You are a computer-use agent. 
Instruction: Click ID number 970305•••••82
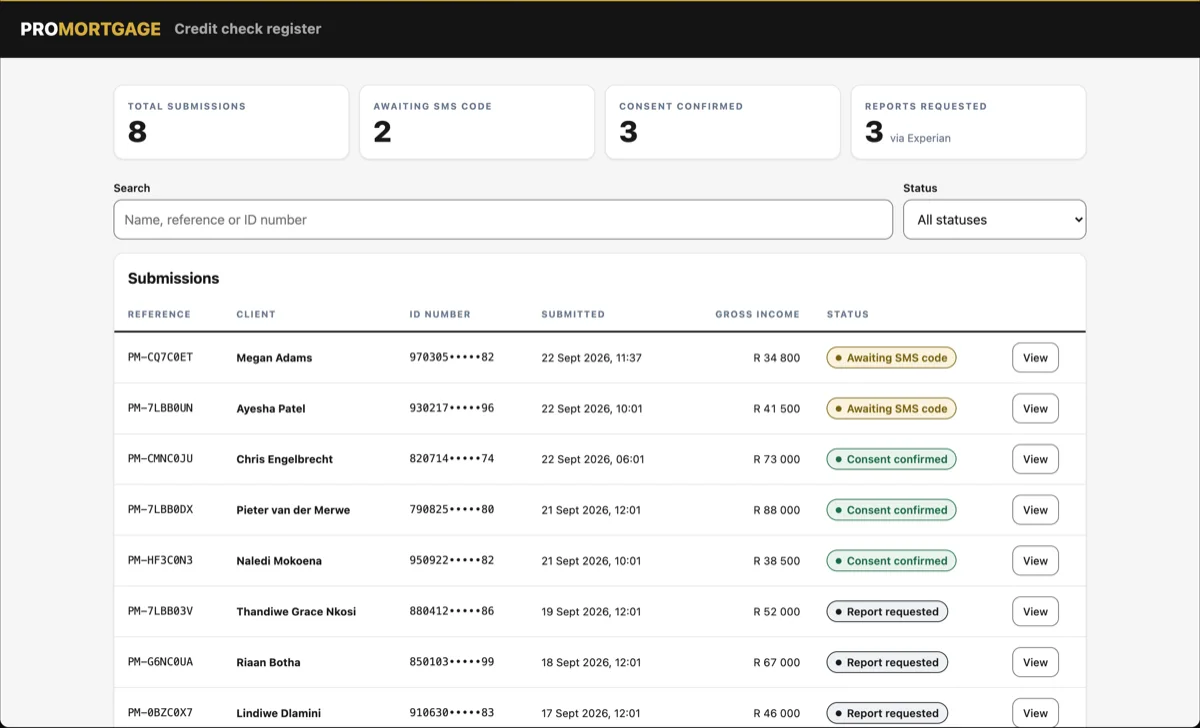click(452, 357)
